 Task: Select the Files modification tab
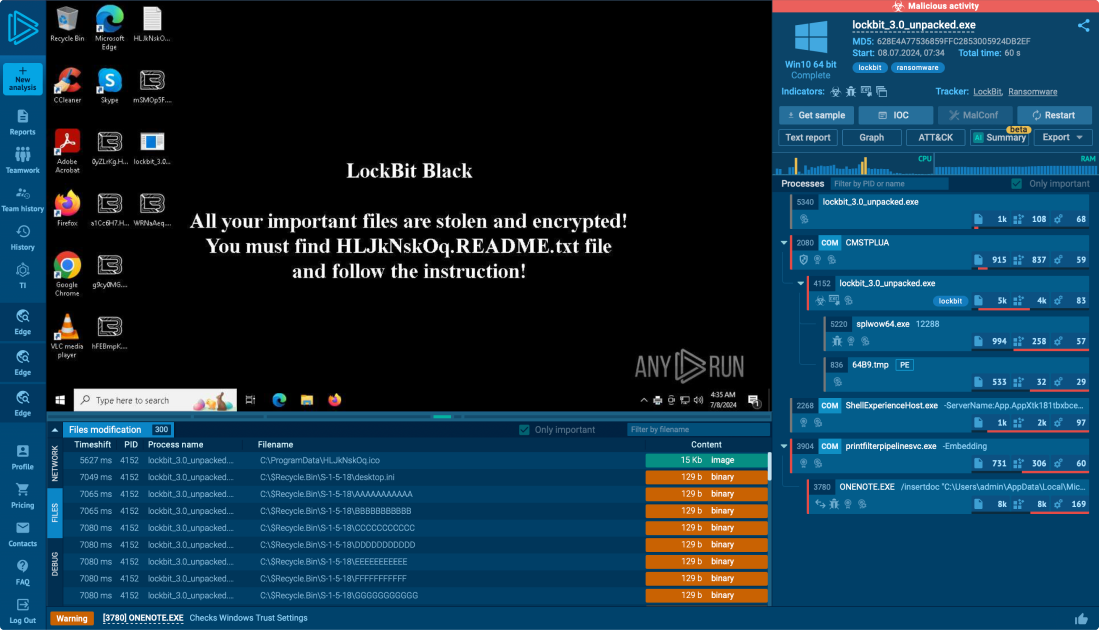tap(118, 430)
